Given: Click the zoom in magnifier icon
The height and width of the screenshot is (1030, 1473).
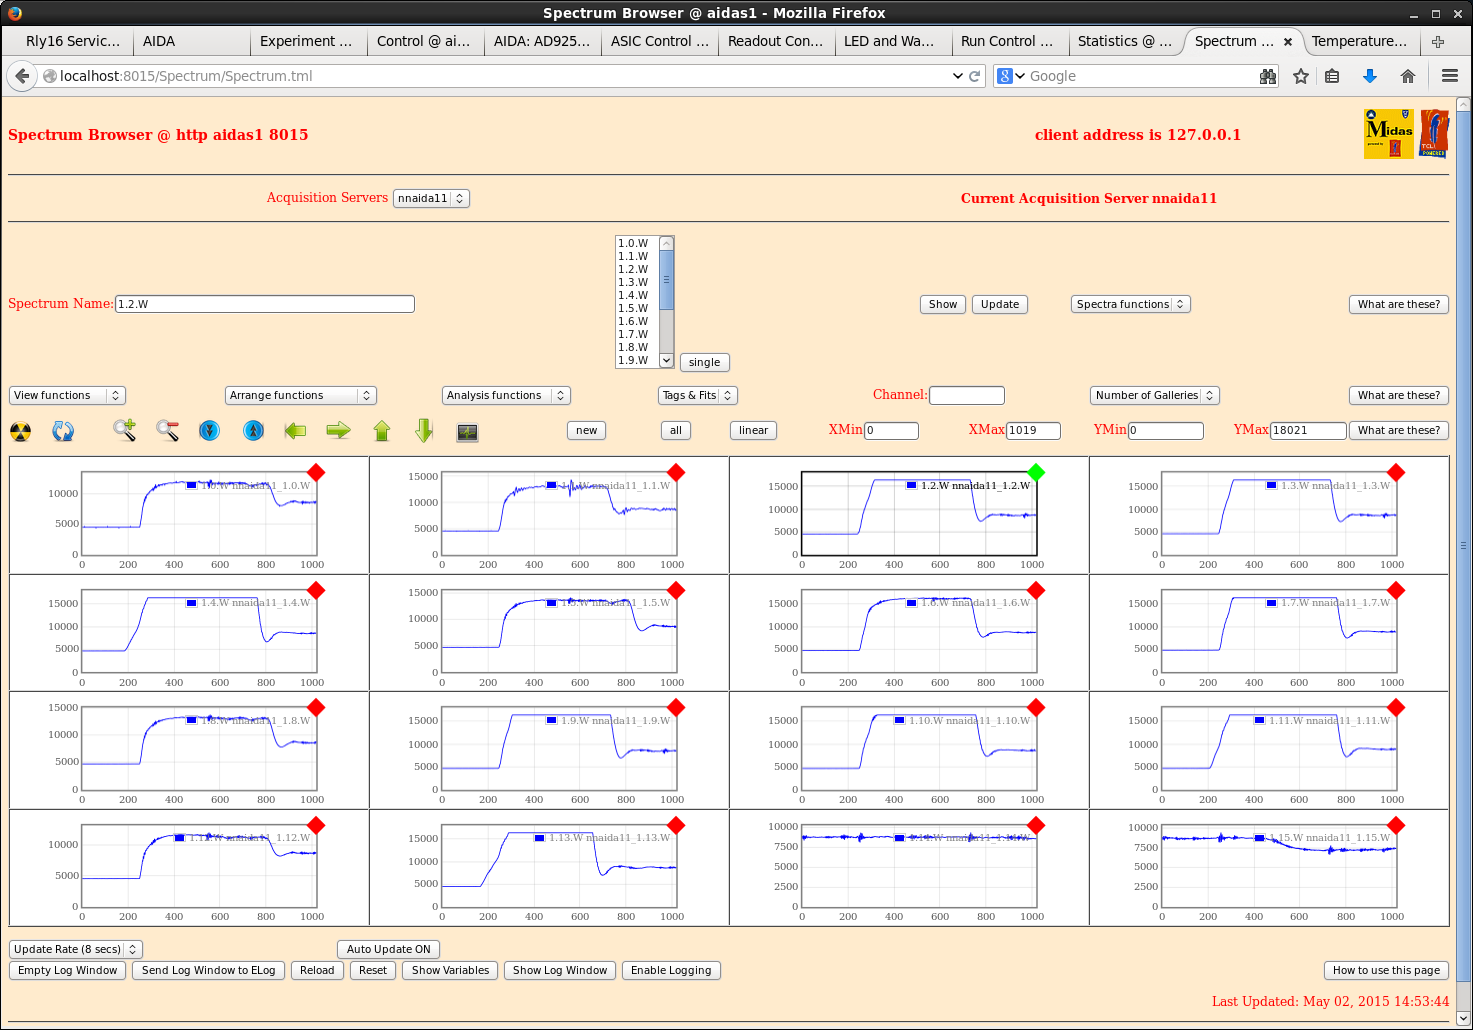Looking at the screenshot, I should tap(124, 431).
